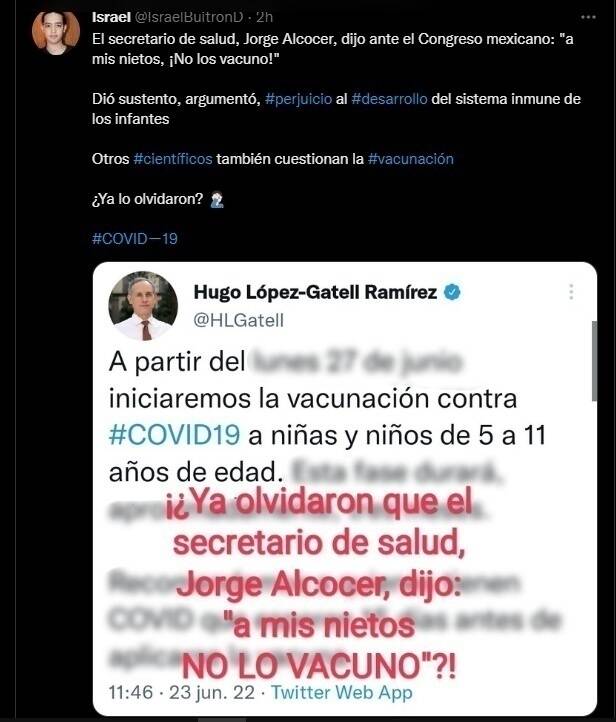Open the #desarrollo hashtag
Image resolution: width=616 pixels, height=722 pixels.
[x=389, y=99]
